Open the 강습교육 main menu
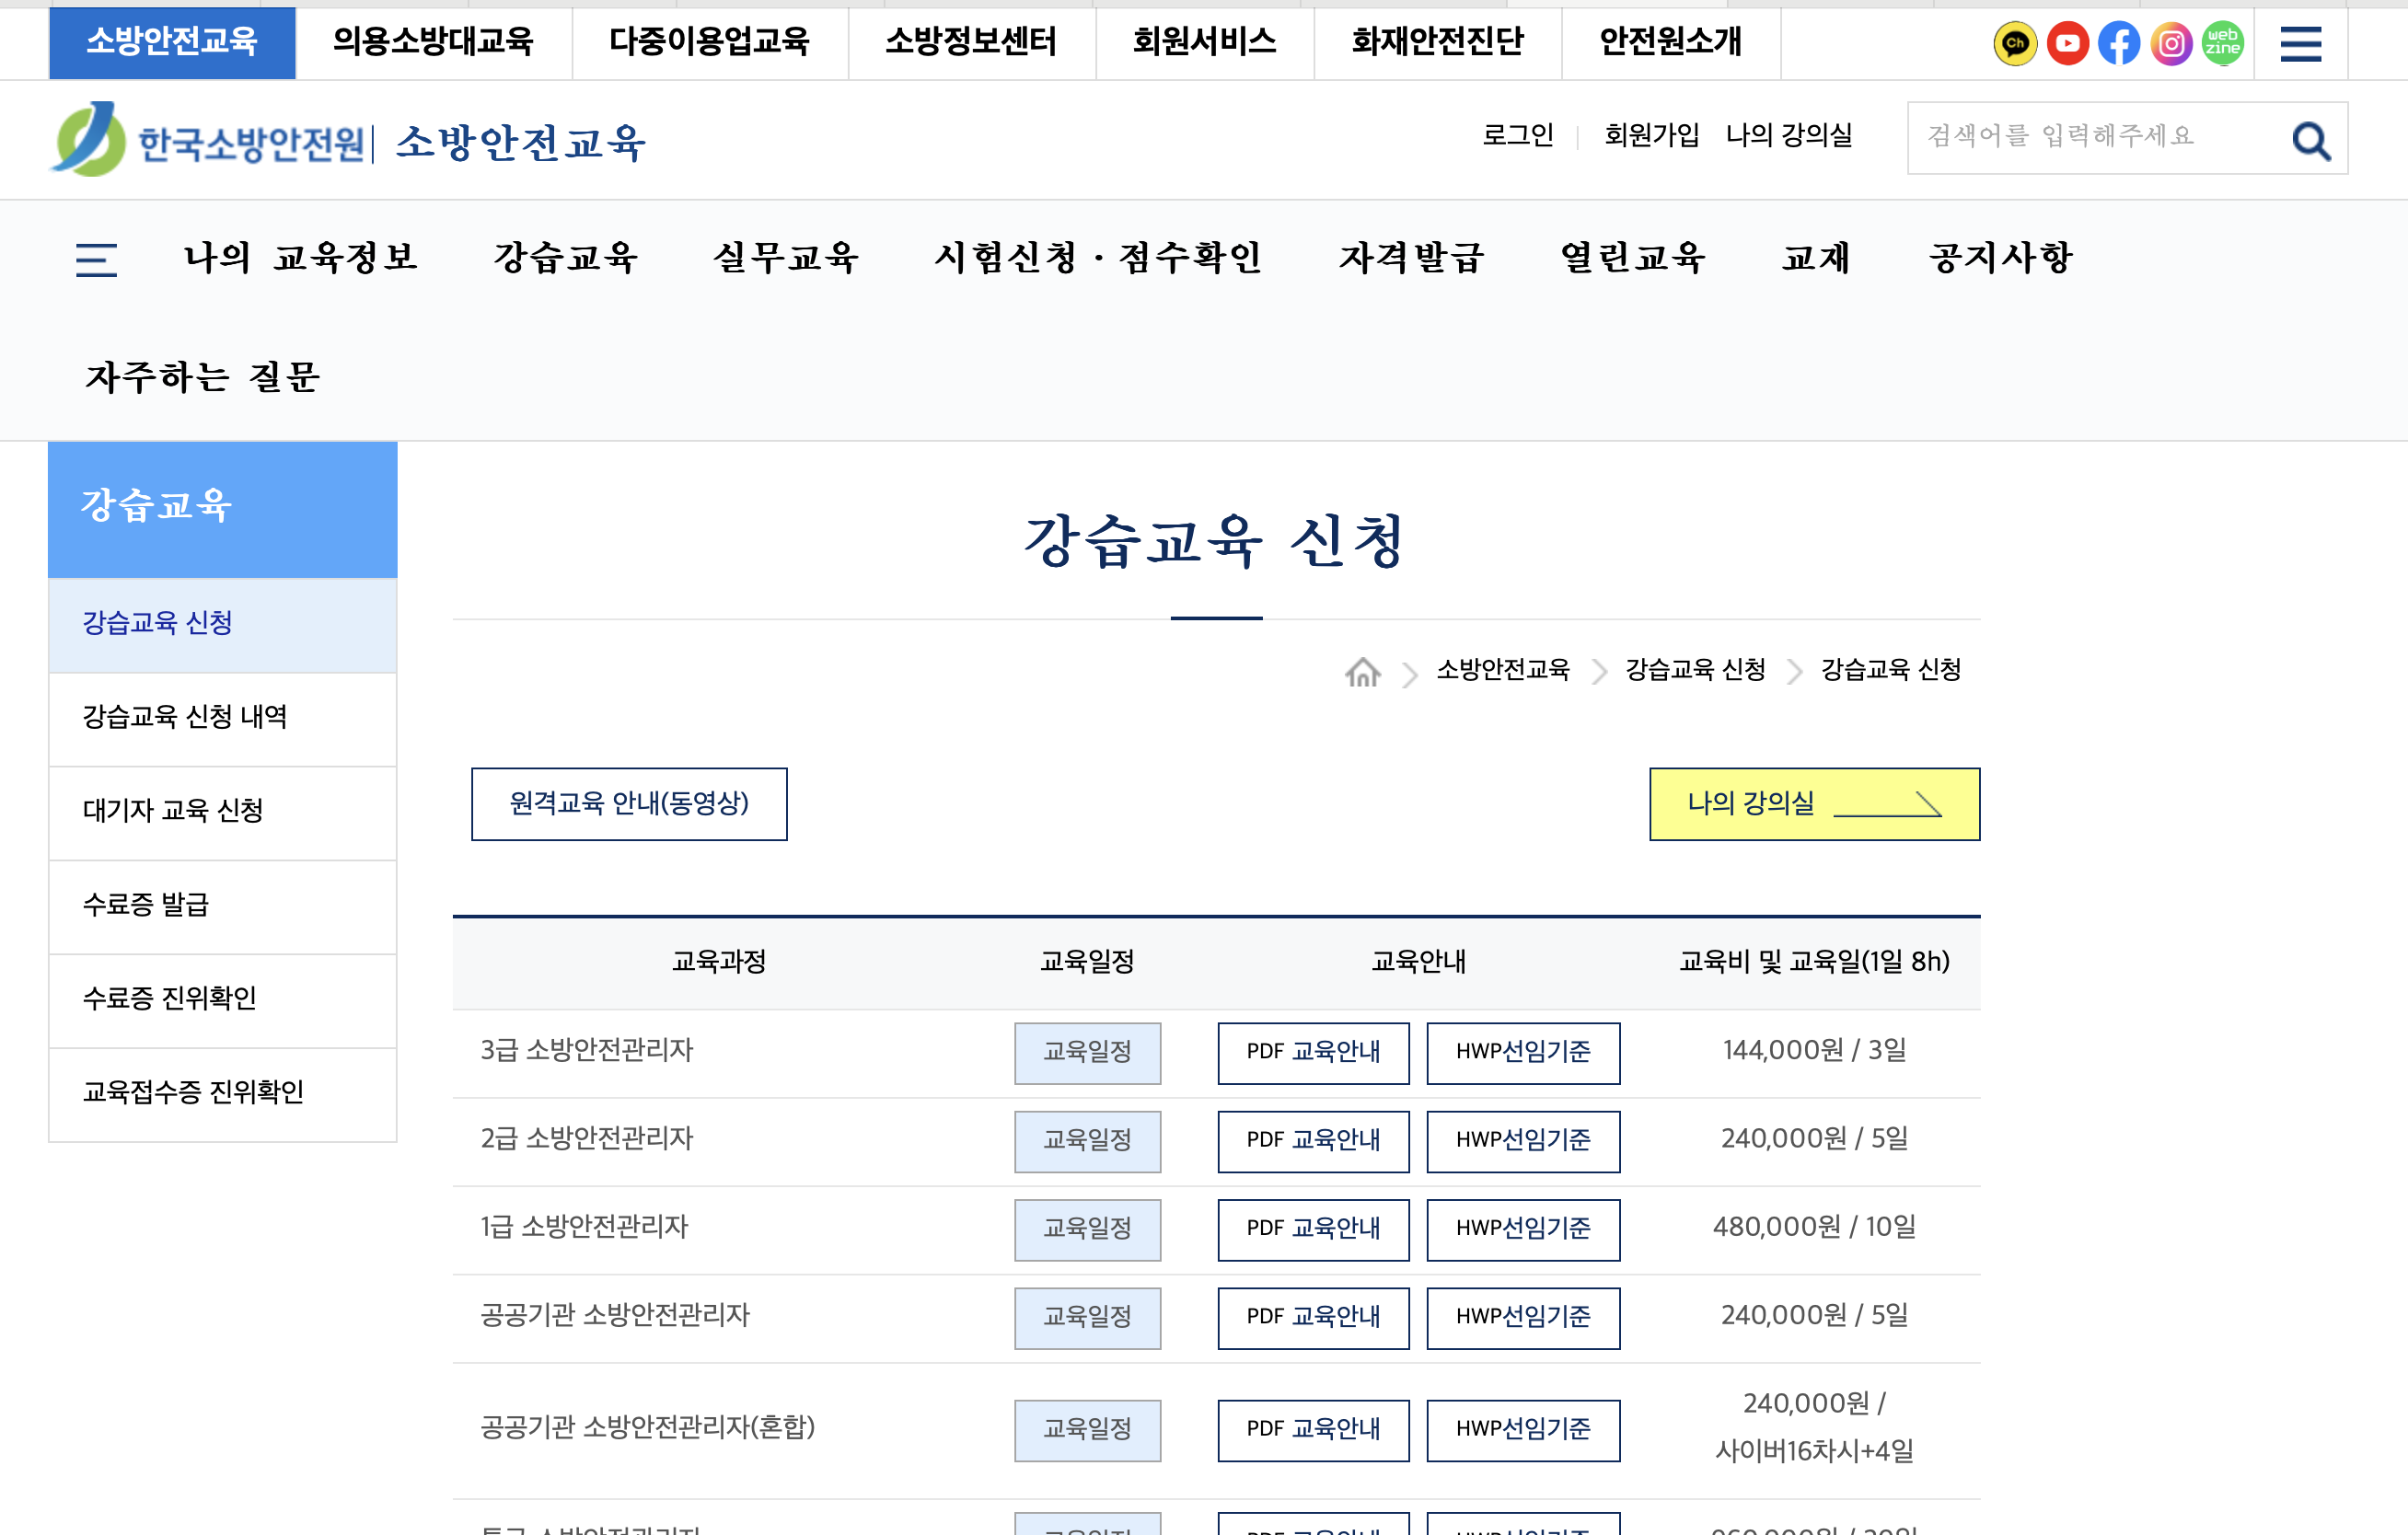This screenshot has width=2408, height=1535. coord(566,258)
